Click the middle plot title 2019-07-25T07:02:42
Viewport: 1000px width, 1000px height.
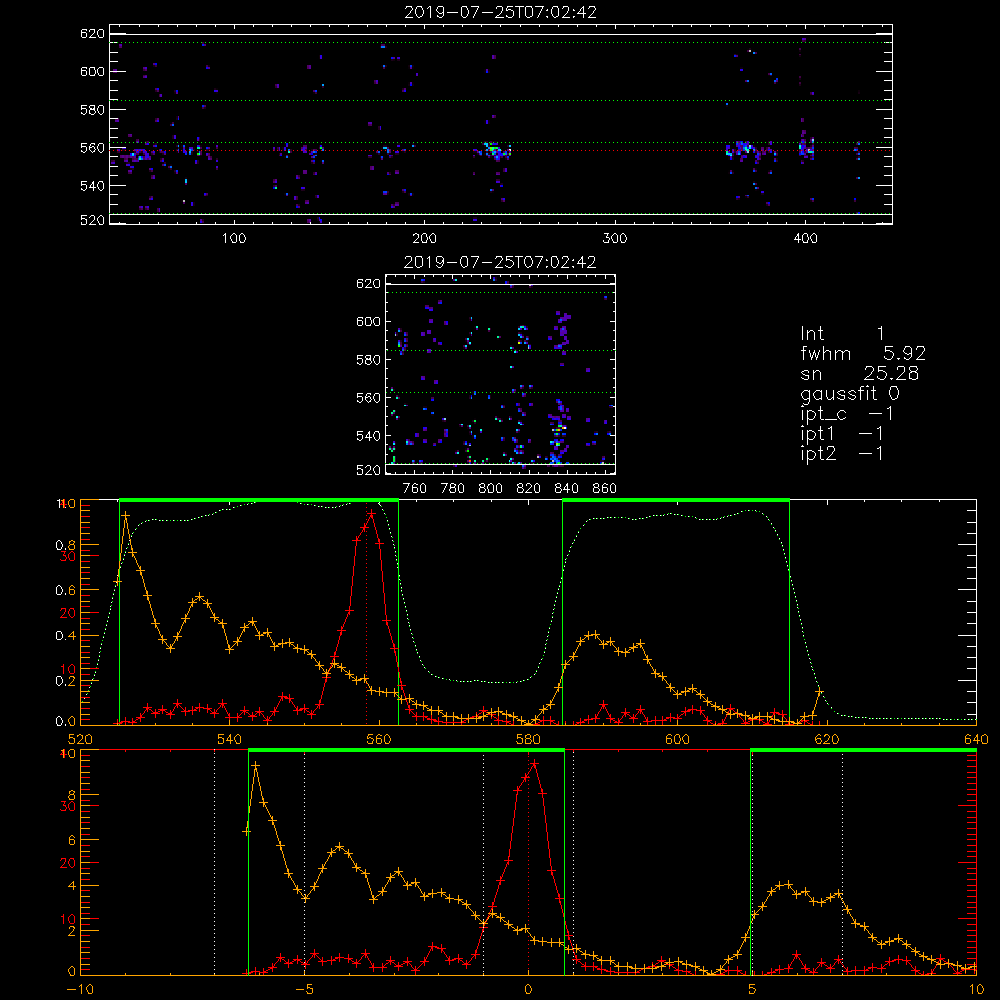[x=500, y=262]
